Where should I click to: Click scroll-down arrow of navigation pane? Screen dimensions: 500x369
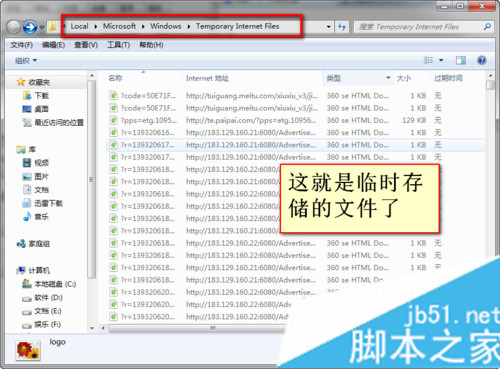click(92, 328)
